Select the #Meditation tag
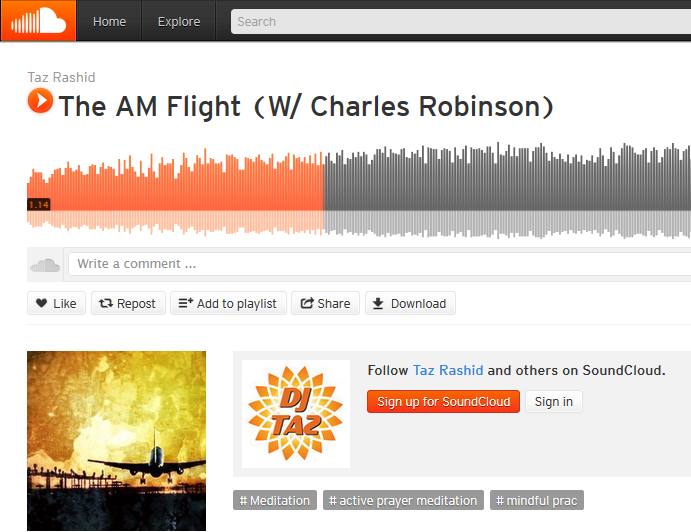The width and height of the screenshot is (691, 532). [275, 500]
